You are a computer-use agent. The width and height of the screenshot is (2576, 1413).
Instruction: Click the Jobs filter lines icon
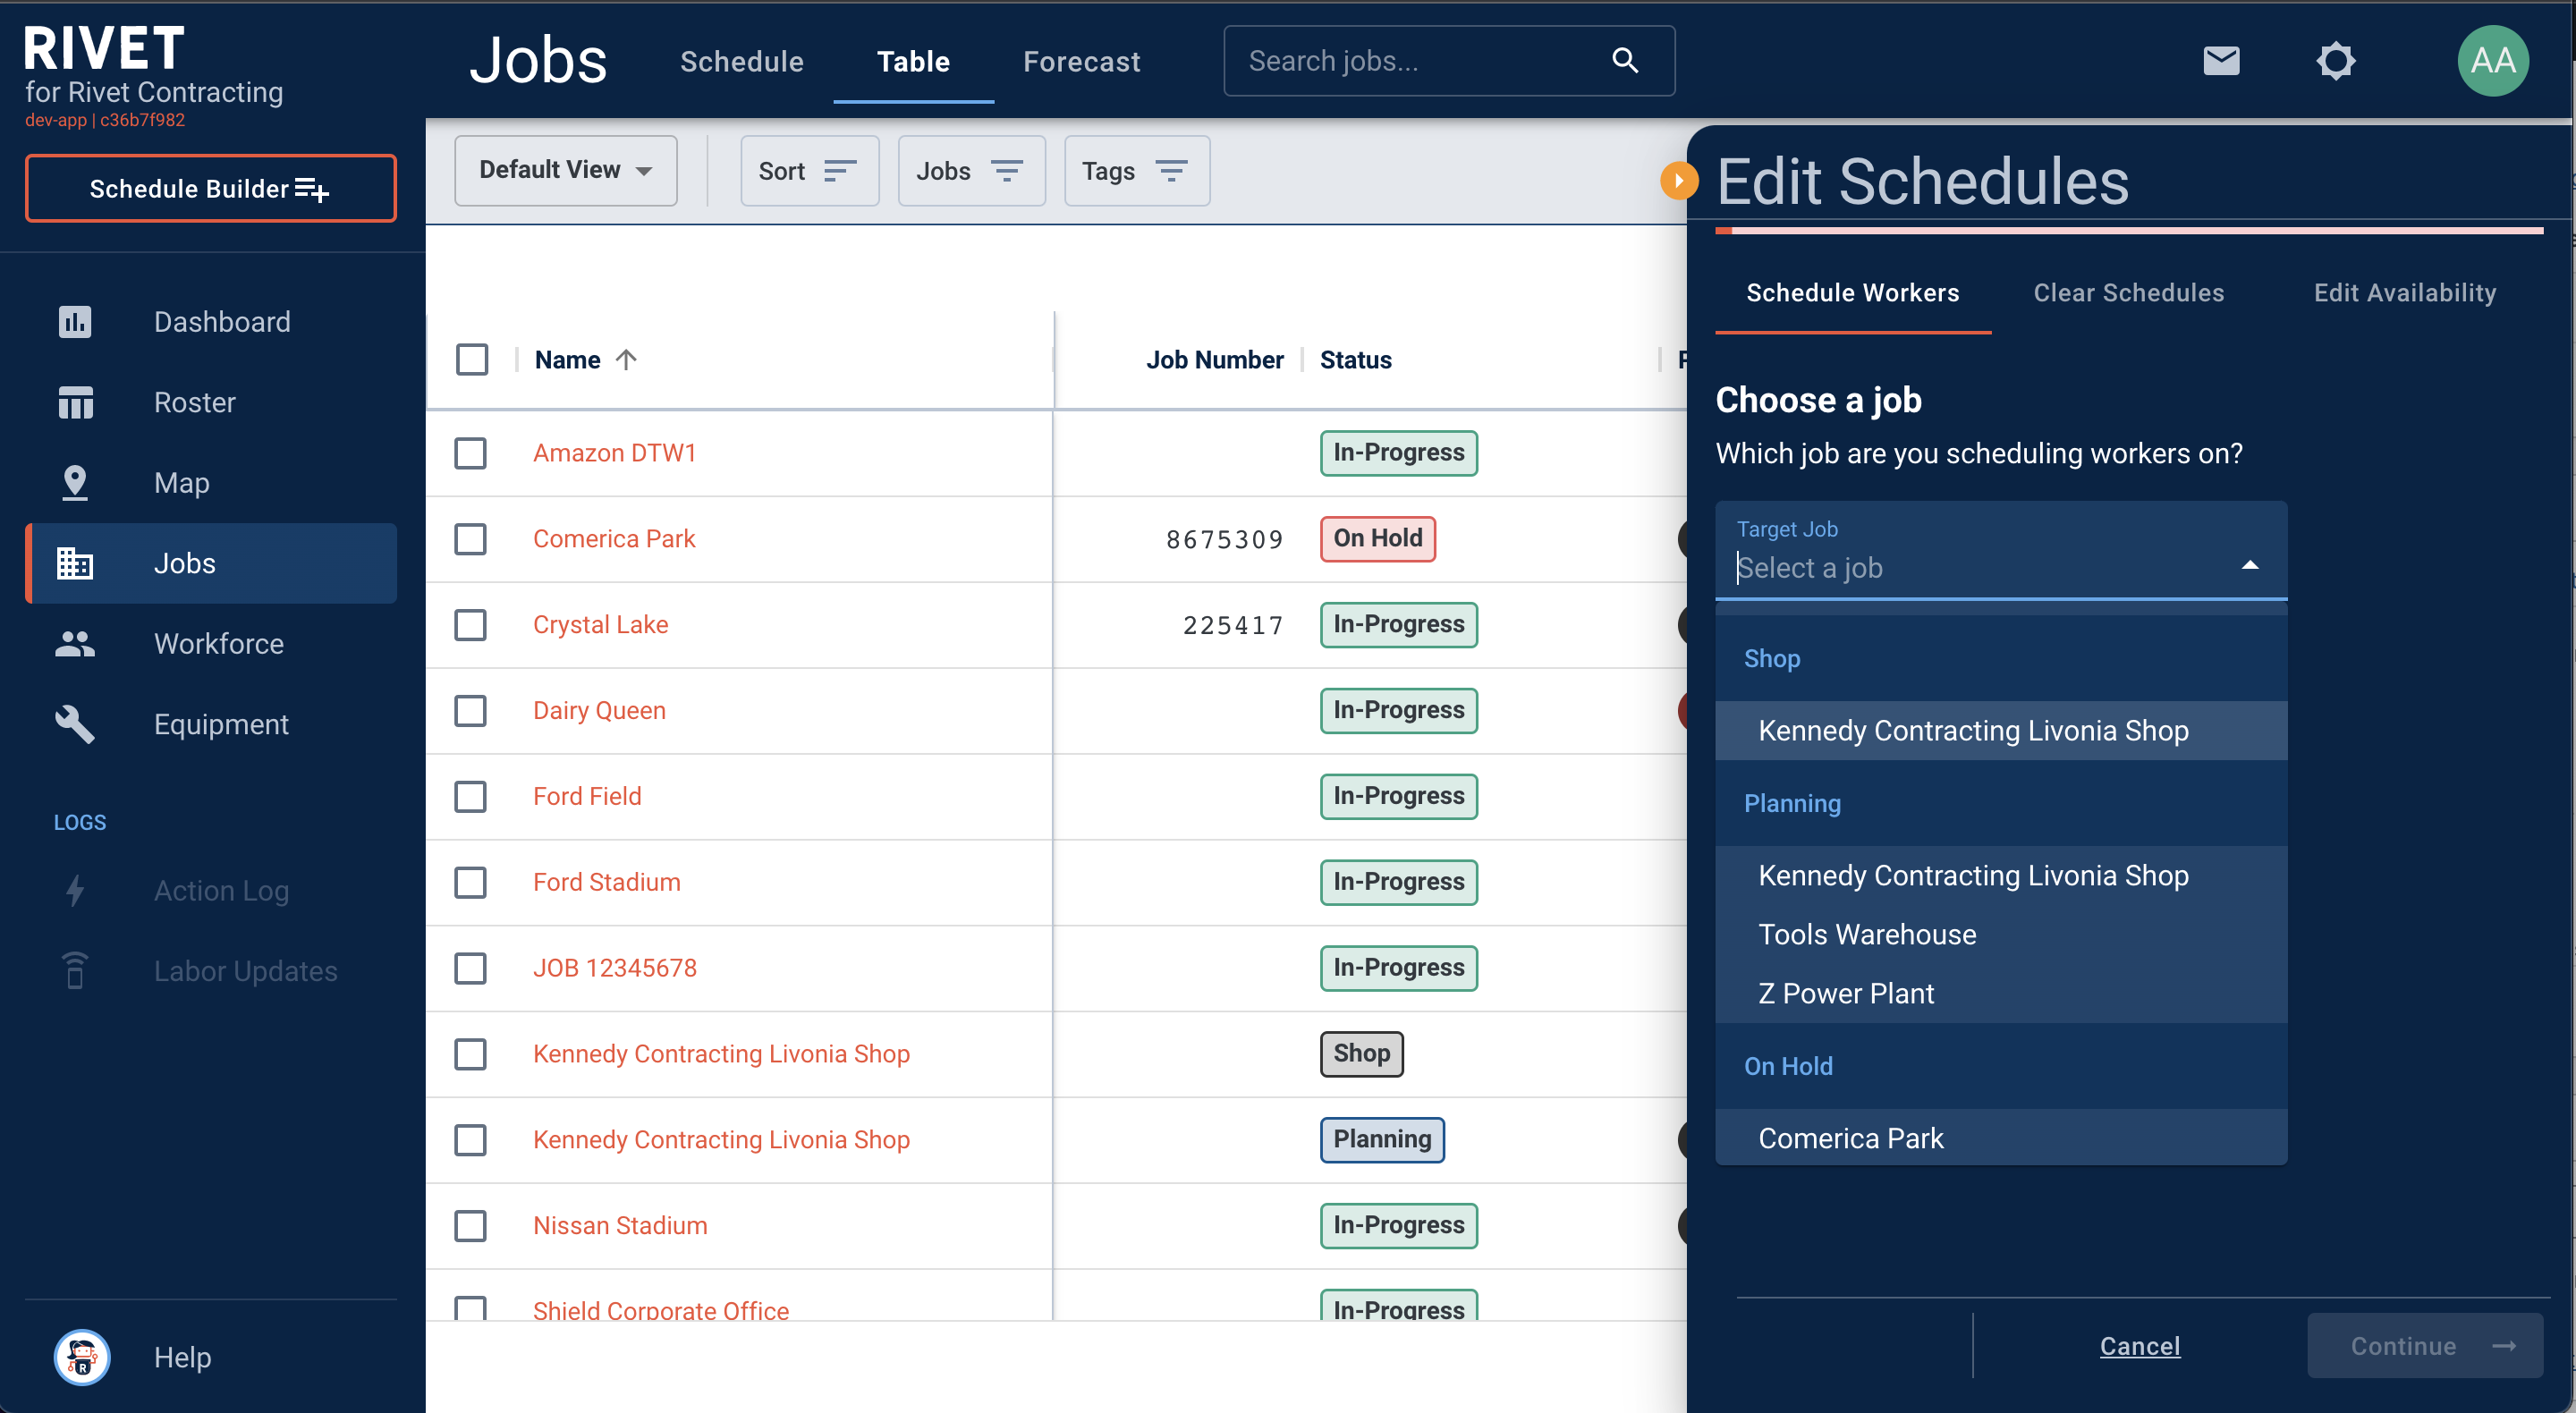point(1006,171)
